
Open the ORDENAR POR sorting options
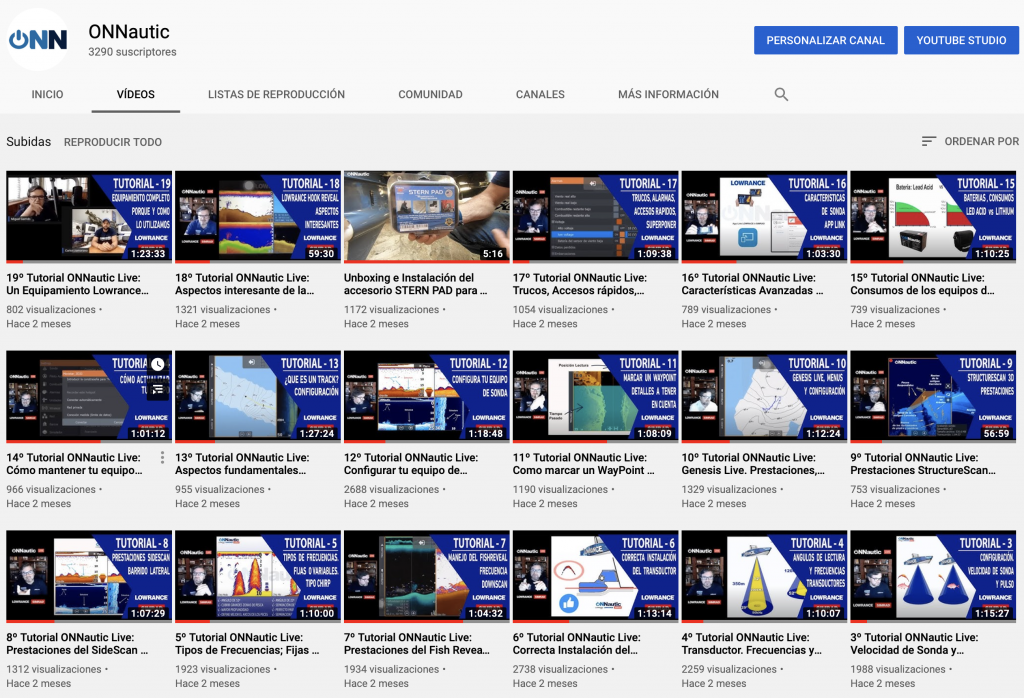click(x=983, y=142)
